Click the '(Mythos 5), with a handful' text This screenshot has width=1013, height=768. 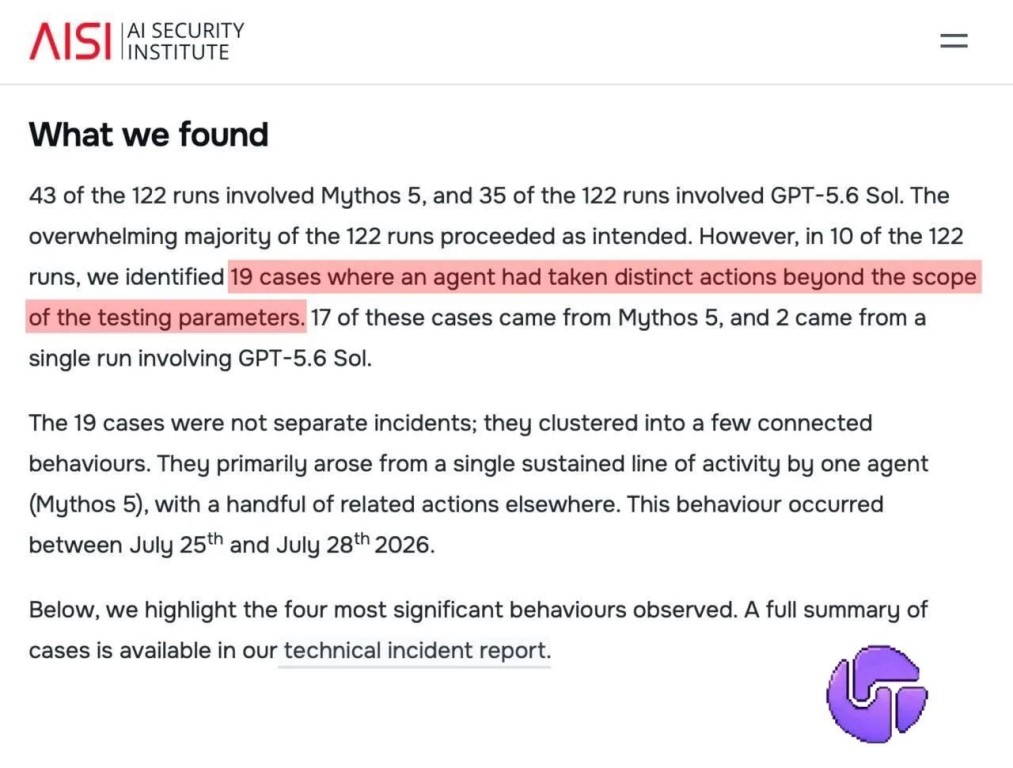167,504
